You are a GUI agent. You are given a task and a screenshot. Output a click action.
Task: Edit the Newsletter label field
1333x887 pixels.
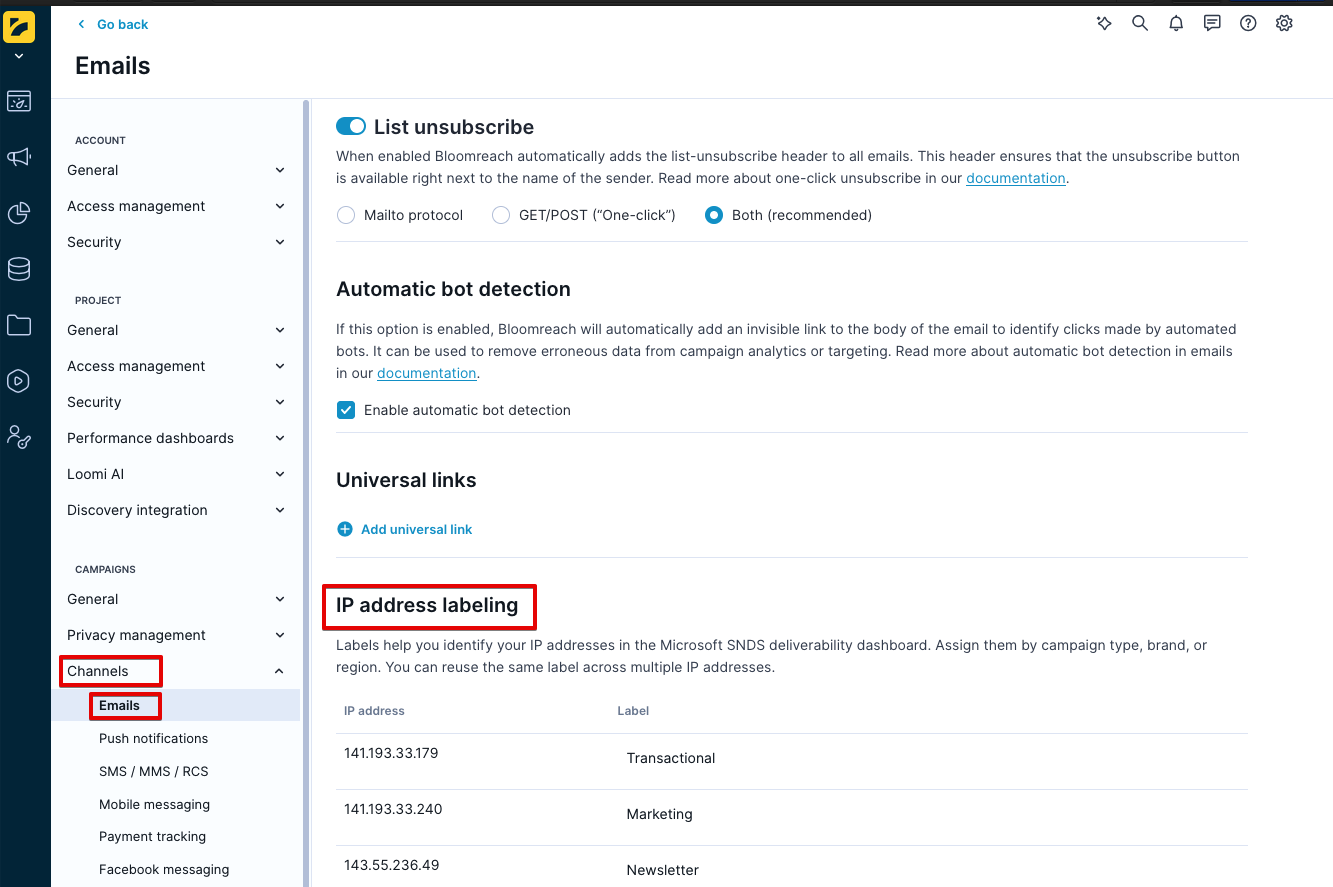click(662, 870)
